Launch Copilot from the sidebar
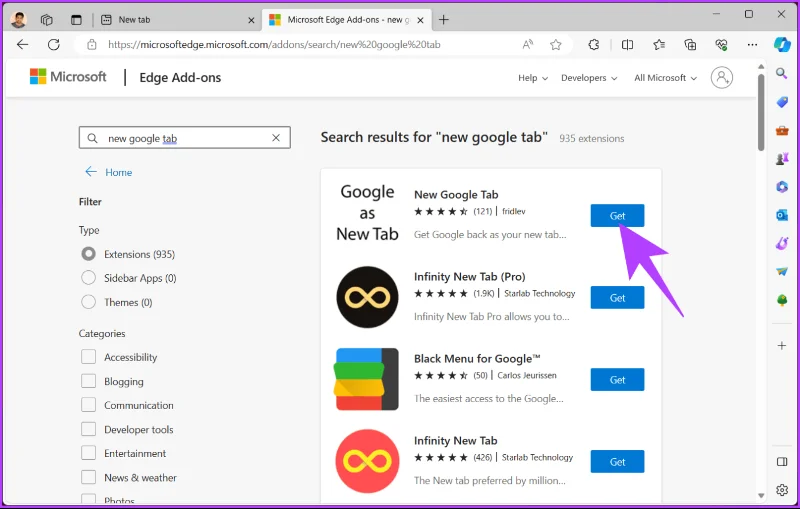This screenshot has width=800, height=509. click(782, 44)
